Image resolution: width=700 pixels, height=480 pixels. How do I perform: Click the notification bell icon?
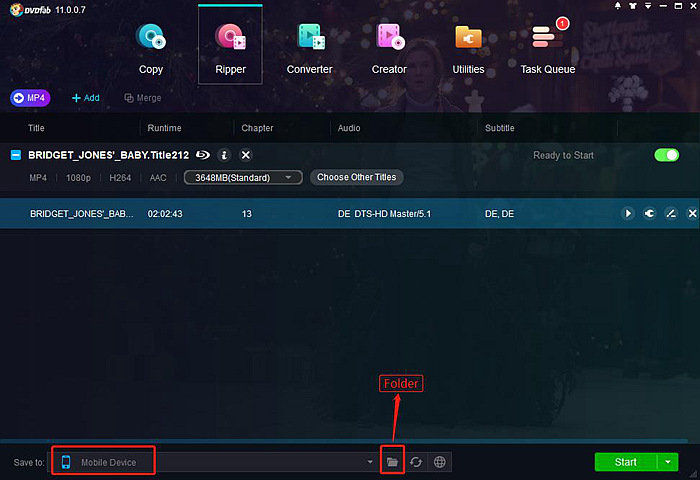tap(618, 6)
